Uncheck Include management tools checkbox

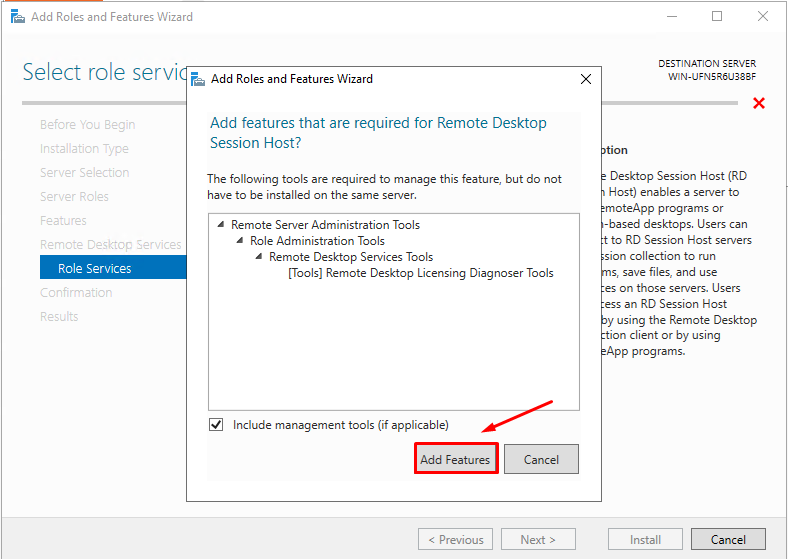[217, 425]
